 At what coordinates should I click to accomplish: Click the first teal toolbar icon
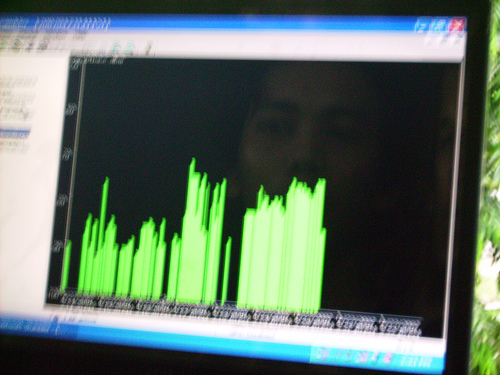click(x=115, y=47)
